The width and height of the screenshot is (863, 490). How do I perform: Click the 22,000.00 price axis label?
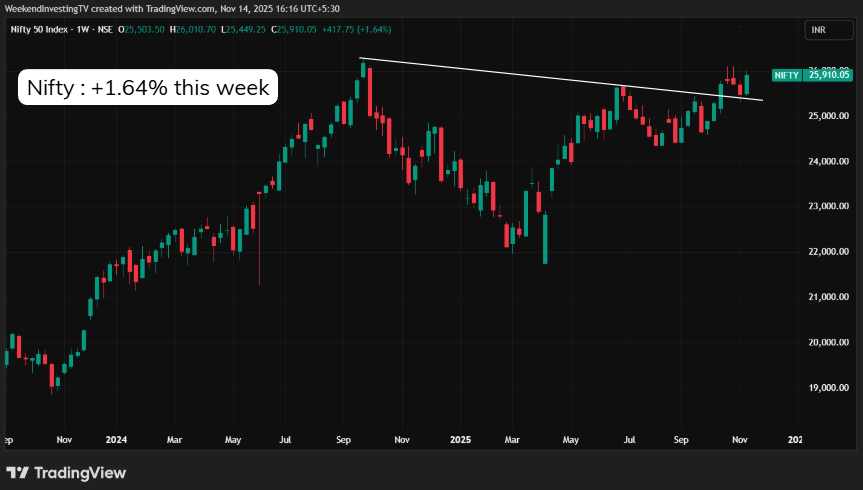(x=829, y=252)
